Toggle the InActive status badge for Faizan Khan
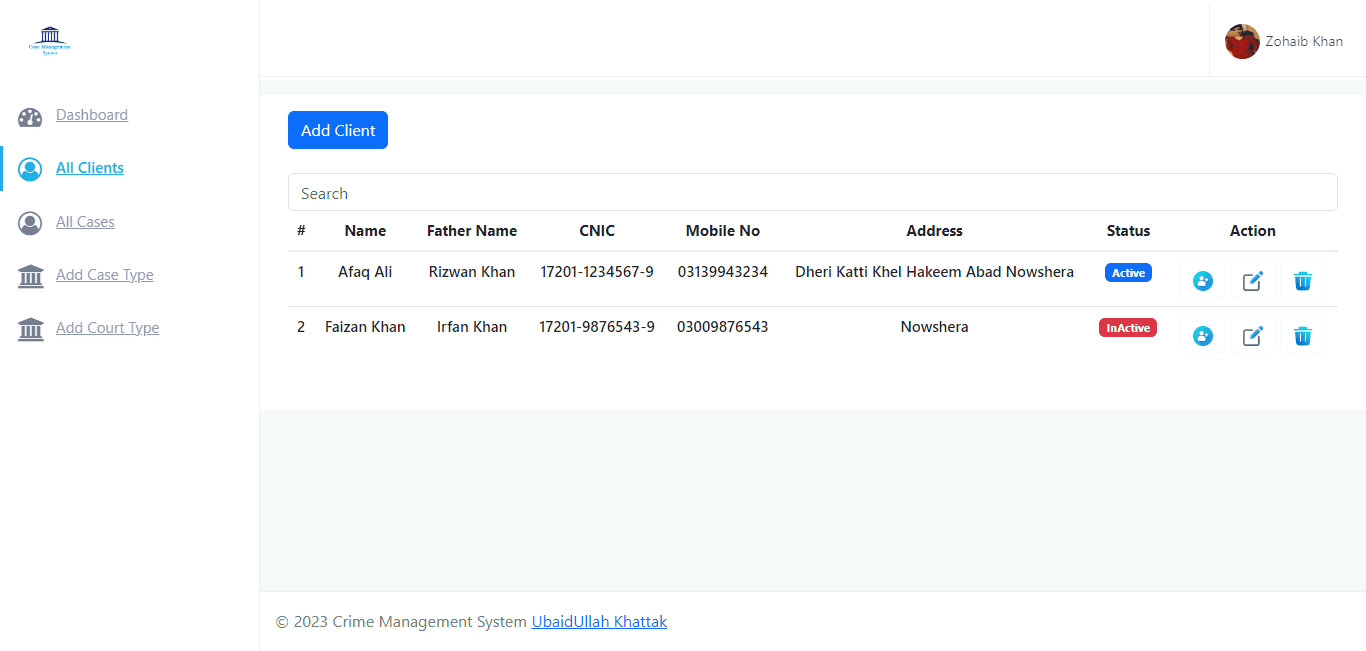 click(x=1127, y=328)
